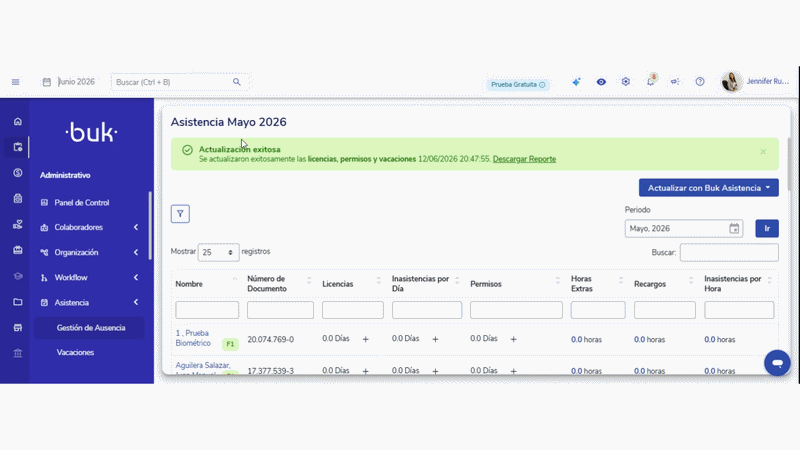Toggle the eye view icon in header
The width and height of the screenshot is (800, 450).
[601, 82]
